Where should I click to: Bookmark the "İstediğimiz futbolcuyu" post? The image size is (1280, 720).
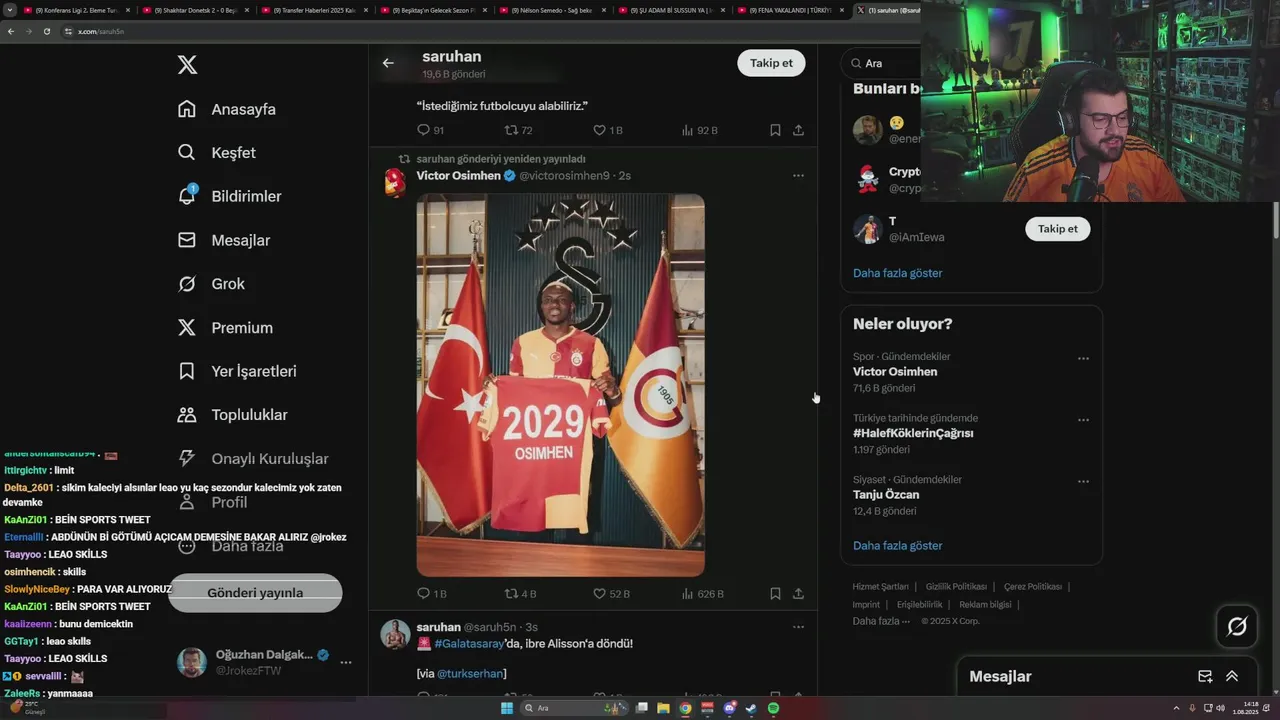point(775,130)
